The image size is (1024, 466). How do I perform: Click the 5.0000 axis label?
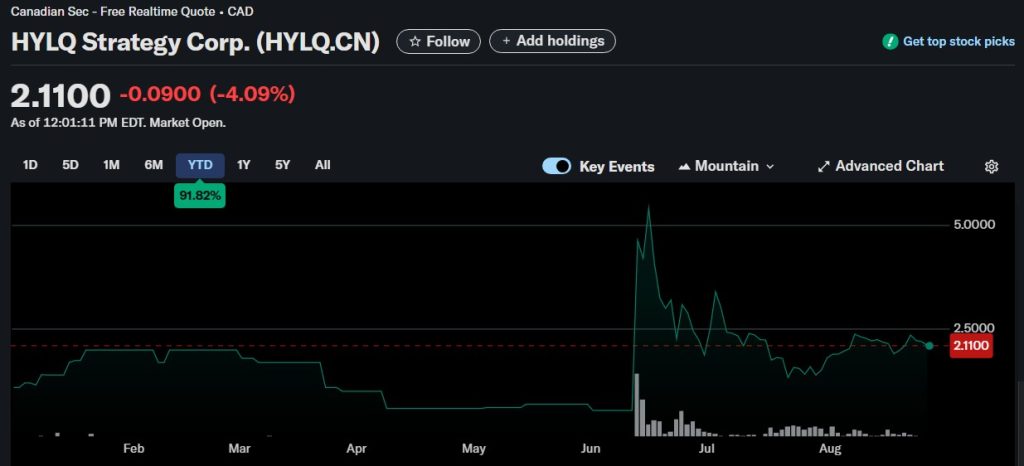point(974,225)
